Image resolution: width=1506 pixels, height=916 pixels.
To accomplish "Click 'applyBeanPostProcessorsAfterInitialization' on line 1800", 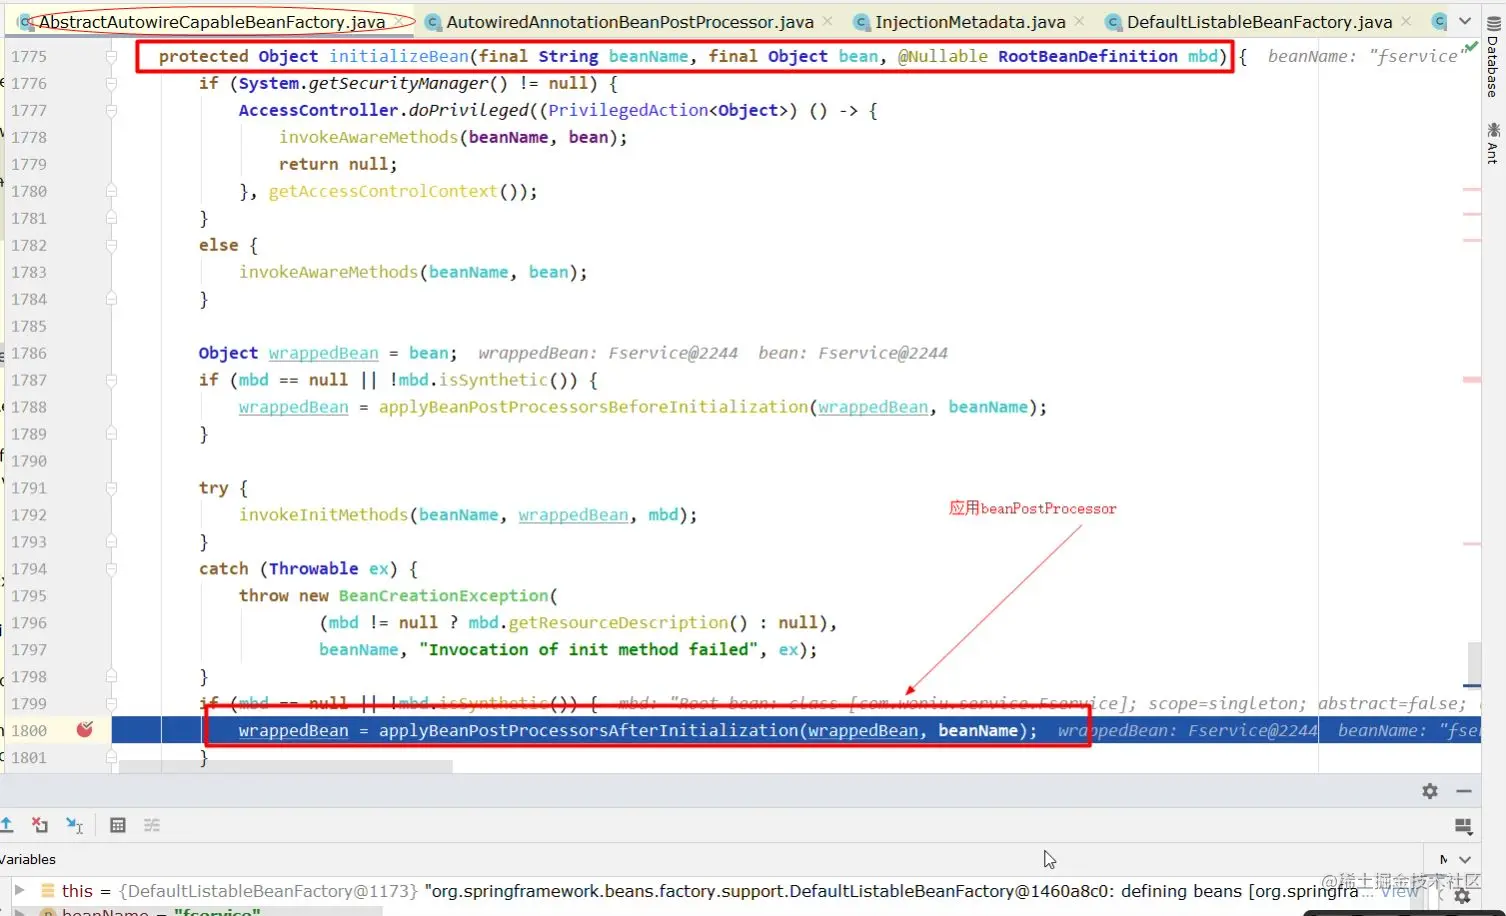I will (588, 731).
